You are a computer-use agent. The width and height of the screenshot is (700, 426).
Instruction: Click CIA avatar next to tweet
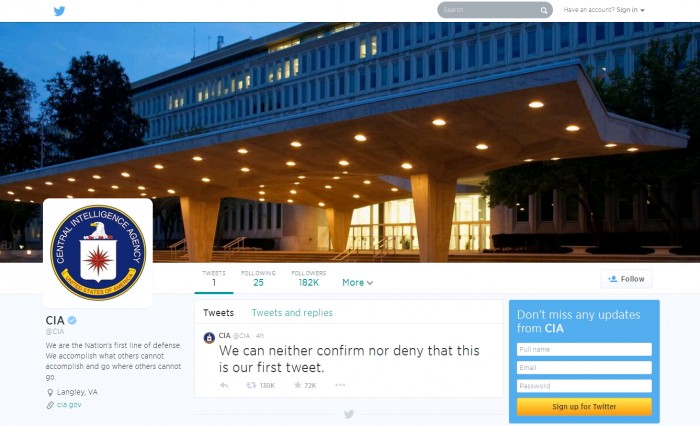[x=209, y=338]
